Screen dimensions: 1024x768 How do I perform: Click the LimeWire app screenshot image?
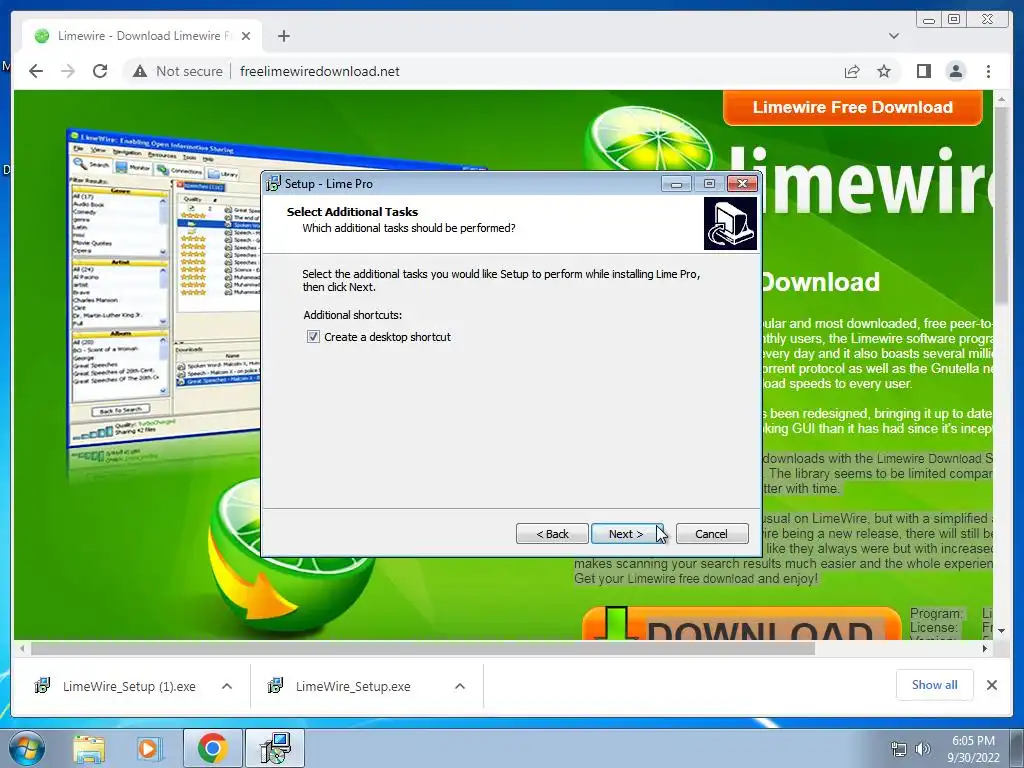[x=165, y=287]
